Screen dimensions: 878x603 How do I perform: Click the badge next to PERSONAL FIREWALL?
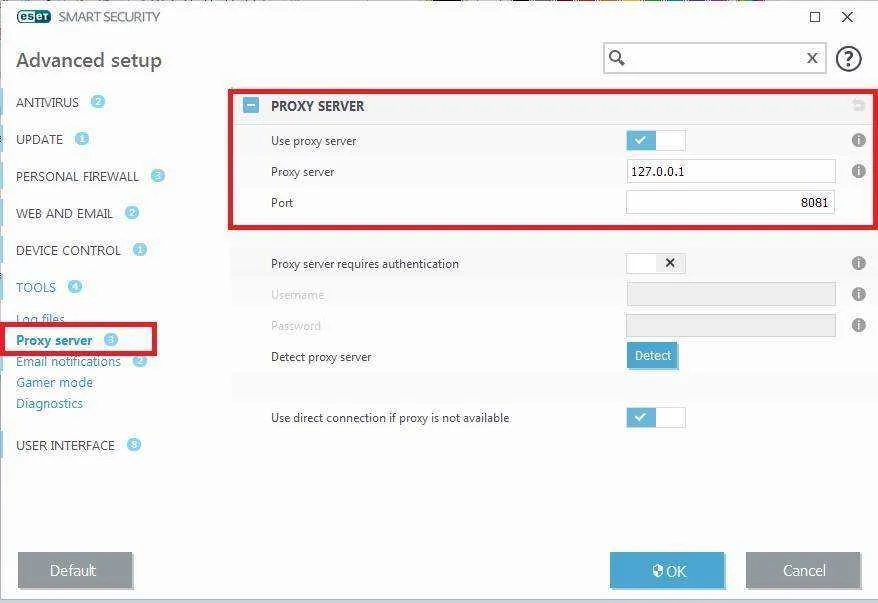pyautogui.click(x=158, y=176)
